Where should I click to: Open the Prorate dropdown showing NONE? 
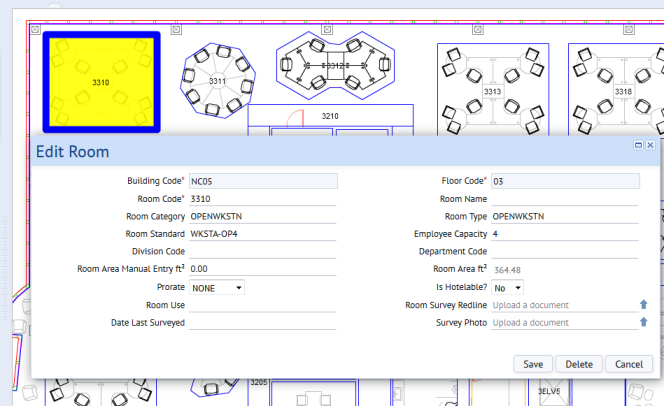click(x=216, y=288)
